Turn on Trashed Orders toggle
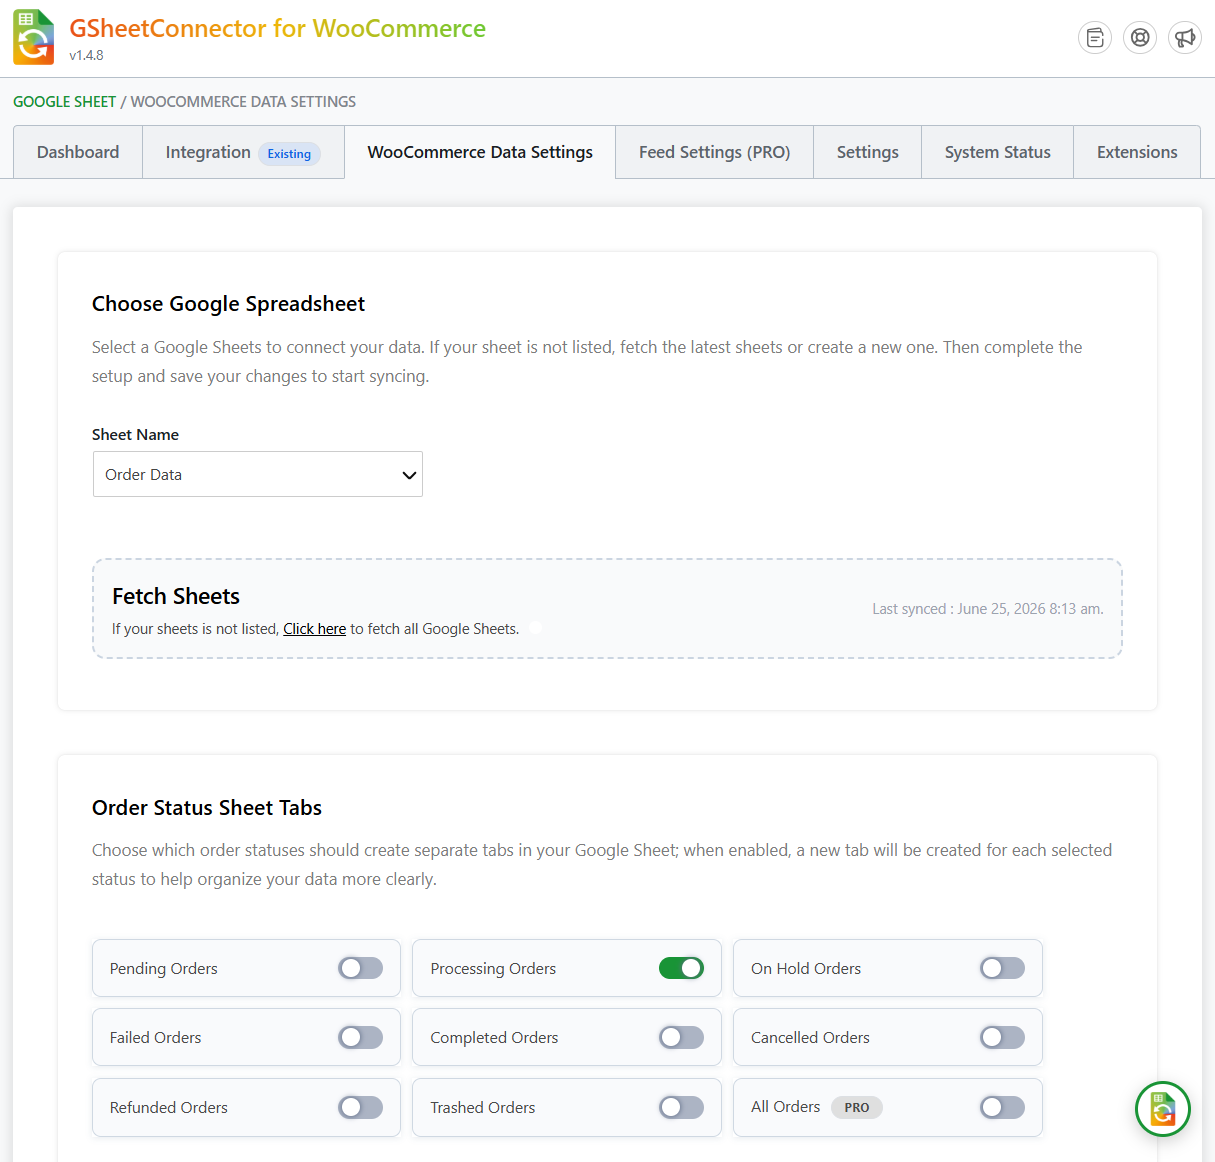Image resolution: width=1215 pixels, height=1162 pixels. (681, 1107)
